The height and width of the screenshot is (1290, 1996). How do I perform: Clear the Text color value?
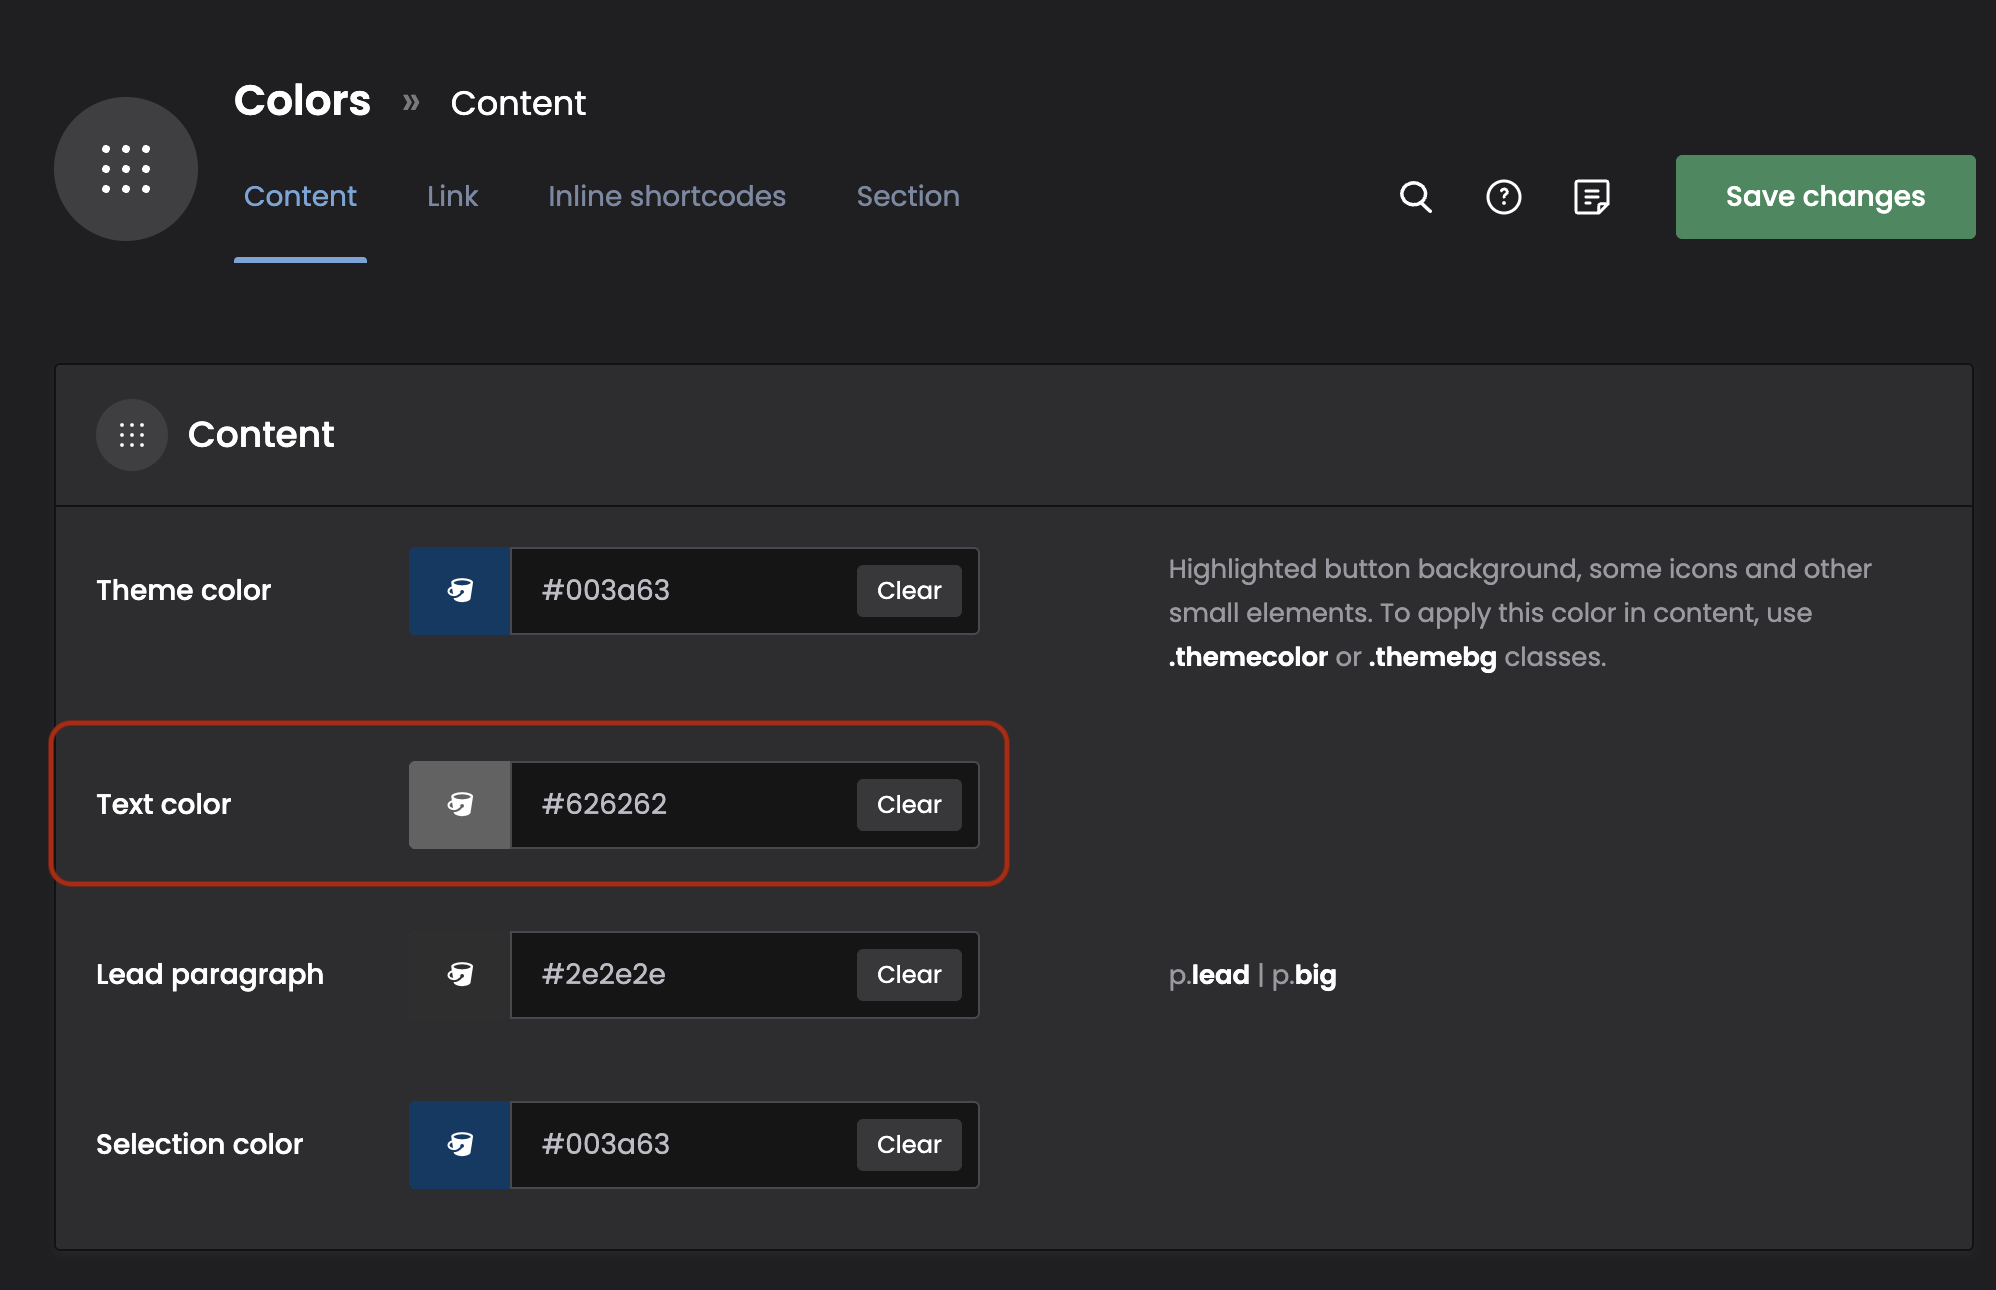pyautogui.click(x=908, y=805)
